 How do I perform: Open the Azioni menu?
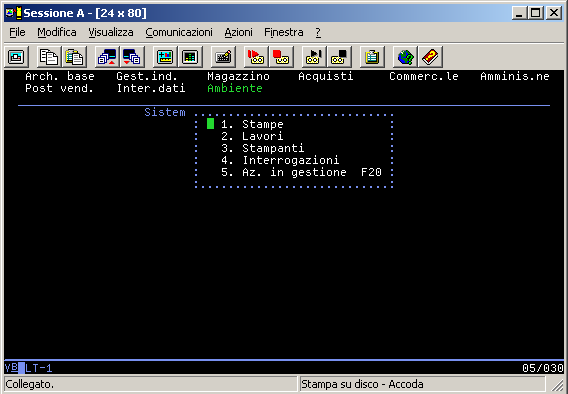click(x=238, y=32)
